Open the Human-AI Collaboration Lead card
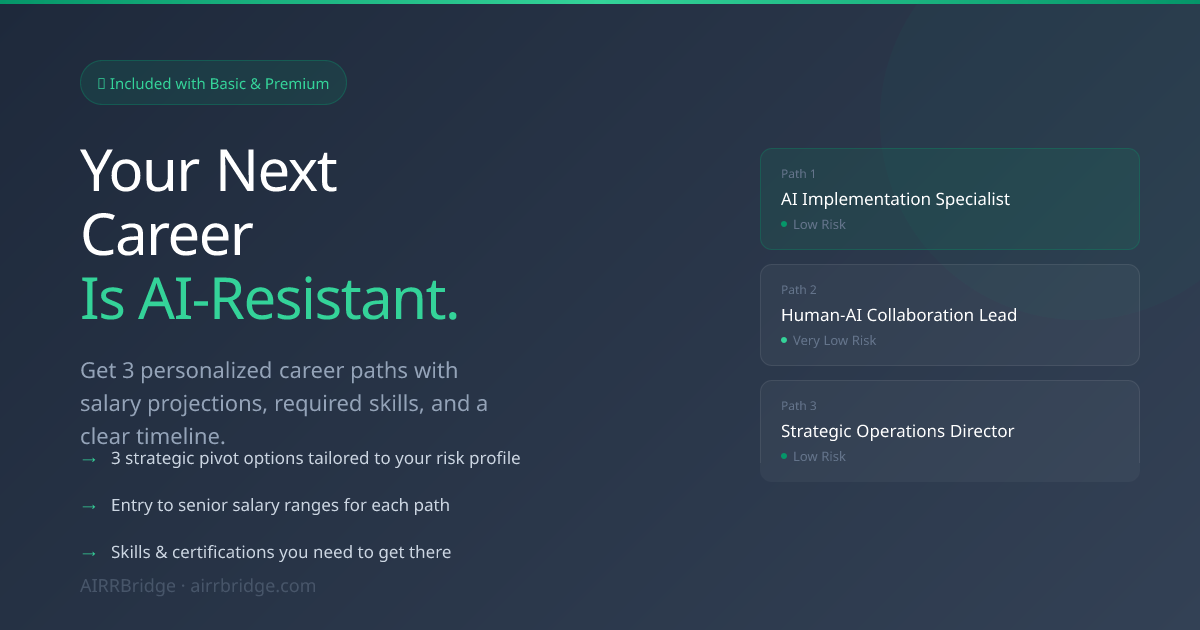Screen dimensions: 1200x630 tap(950, 315)
